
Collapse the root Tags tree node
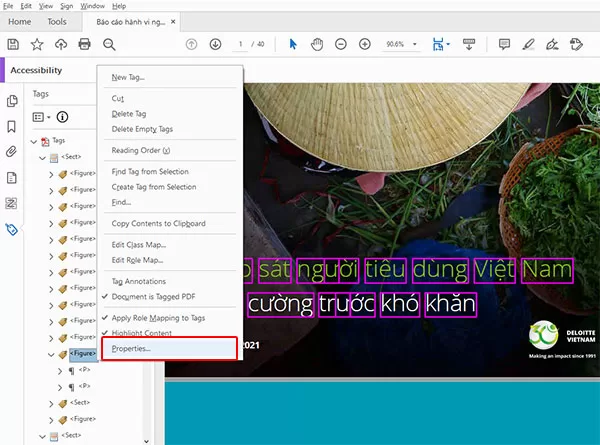(34, 142)
